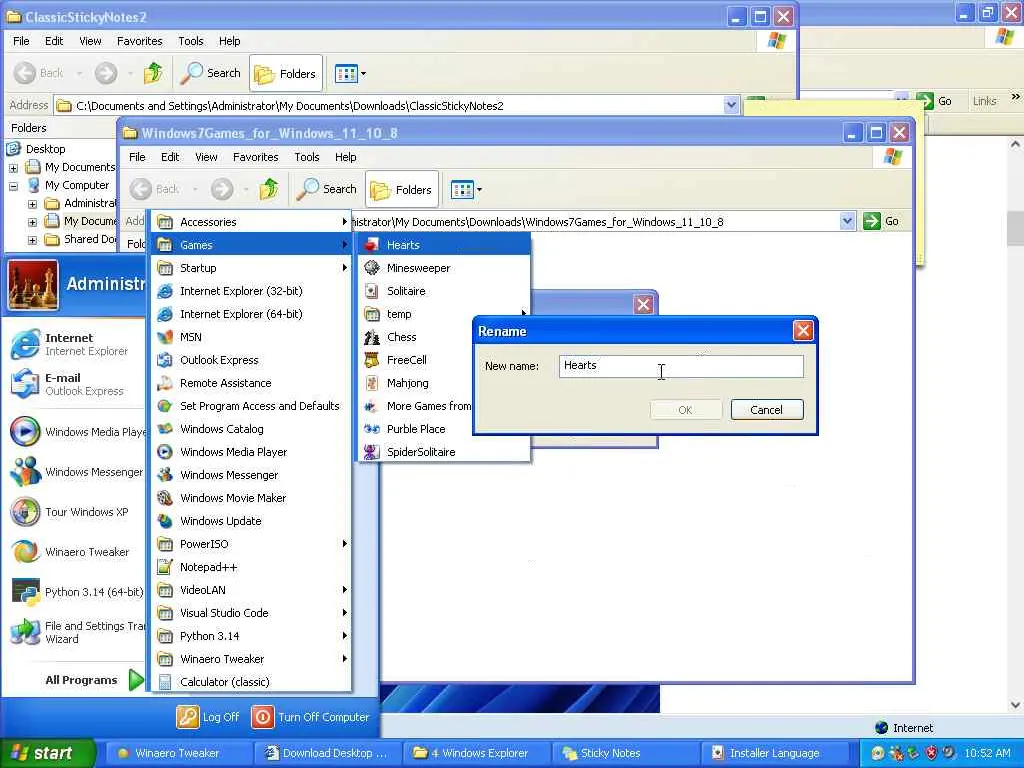The width and height of the screenshot is (1024, 768).
Task: Click Turn Off Computer button
Action: (x=311, y=717)
